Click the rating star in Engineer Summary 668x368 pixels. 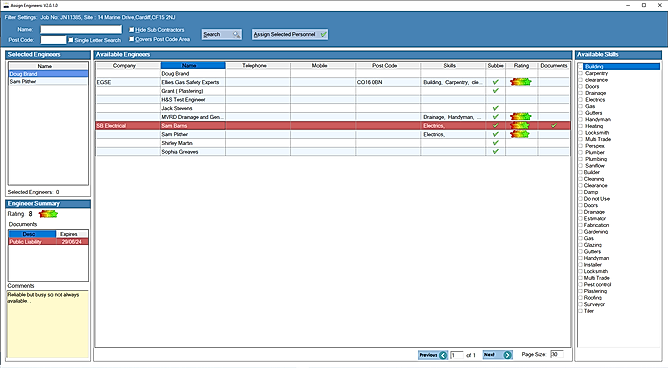[48, 214]
